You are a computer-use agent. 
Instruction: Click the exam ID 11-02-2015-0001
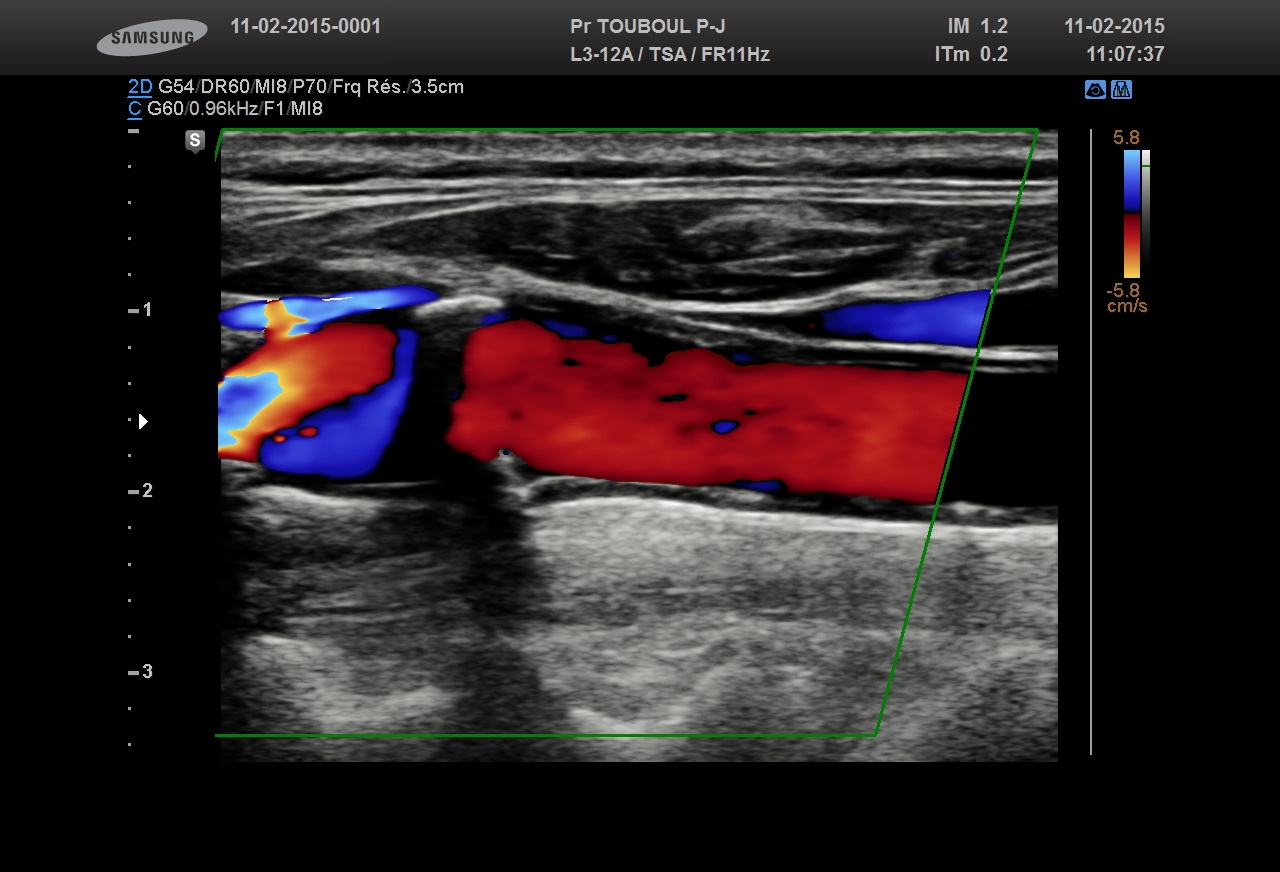point(305,27)
